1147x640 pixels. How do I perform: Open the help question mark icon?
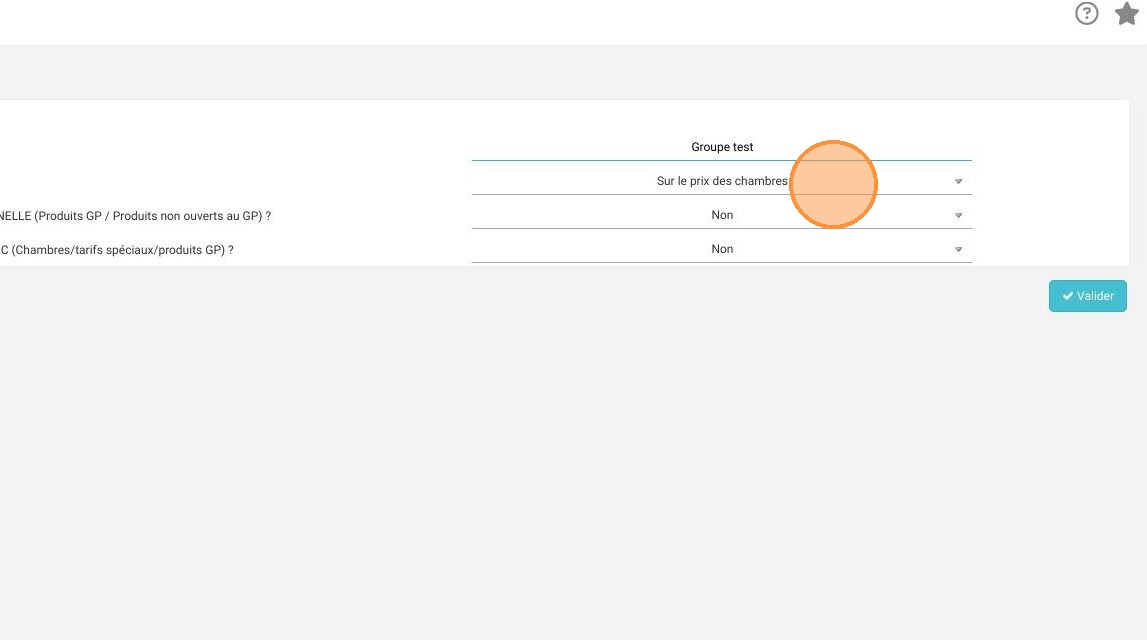[x=1086, y=13]
